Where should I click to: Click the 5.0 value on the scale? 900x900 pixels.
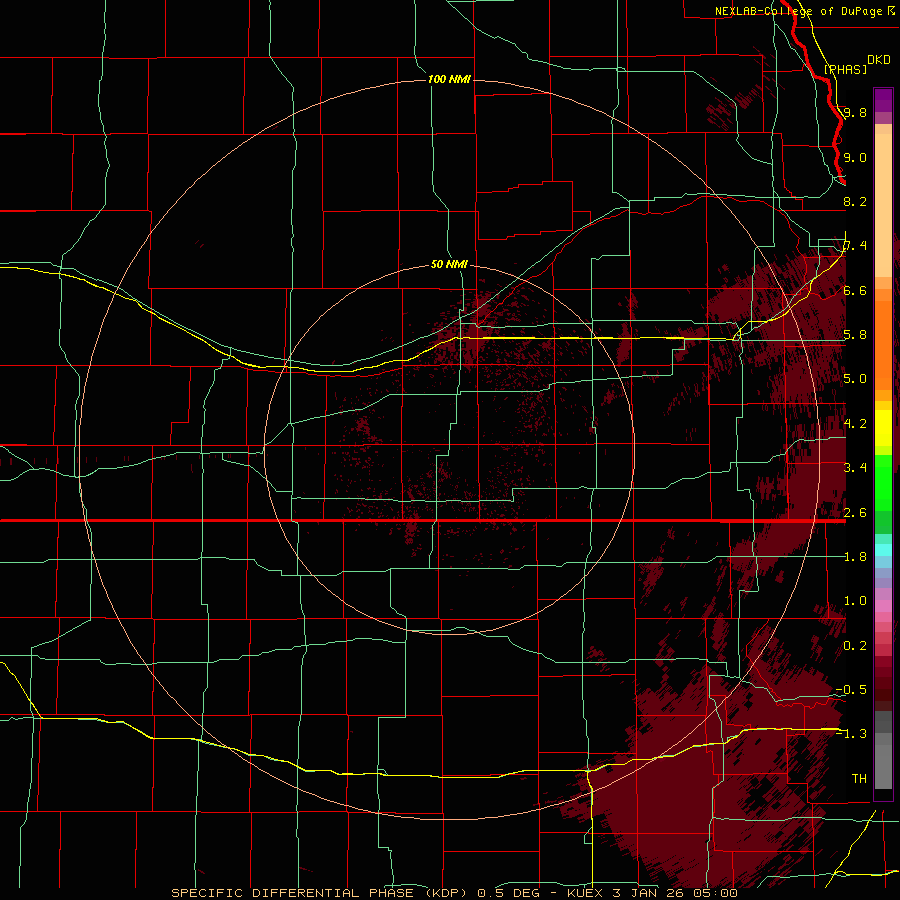[855, 379]
